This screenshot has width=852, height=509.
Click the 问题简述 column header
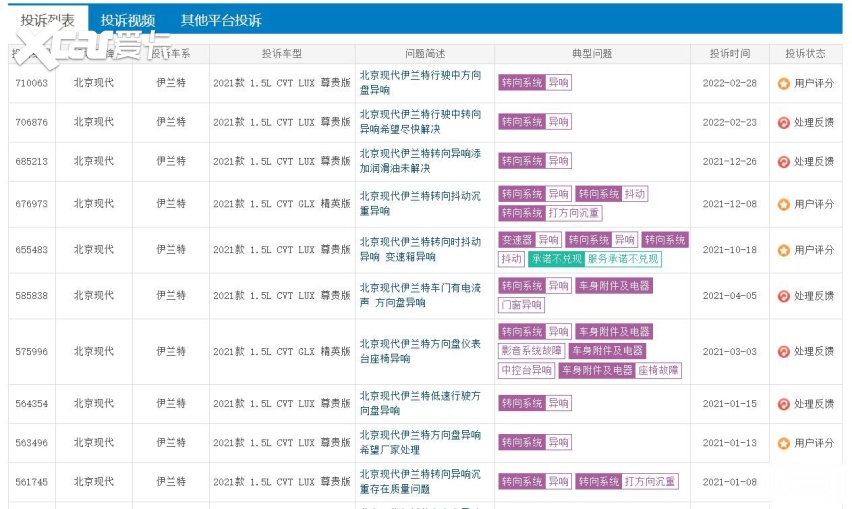point(425,53)
